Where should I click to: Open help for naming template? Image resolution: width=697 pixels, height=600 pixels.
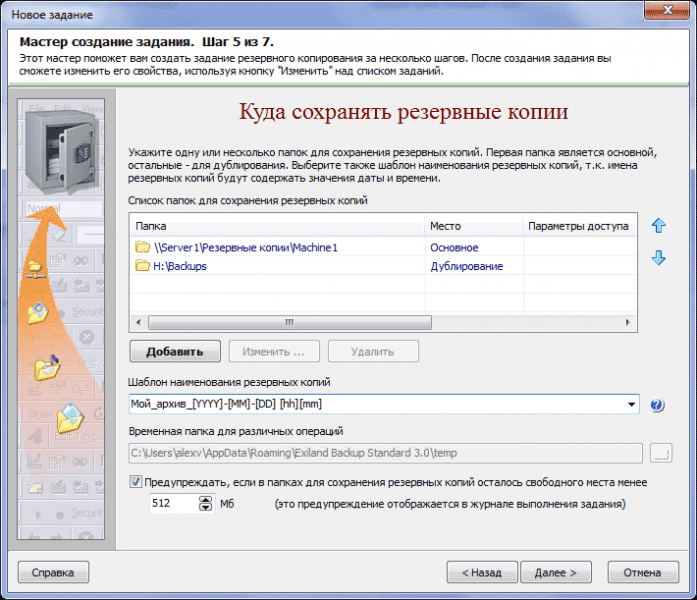(657, 405)
